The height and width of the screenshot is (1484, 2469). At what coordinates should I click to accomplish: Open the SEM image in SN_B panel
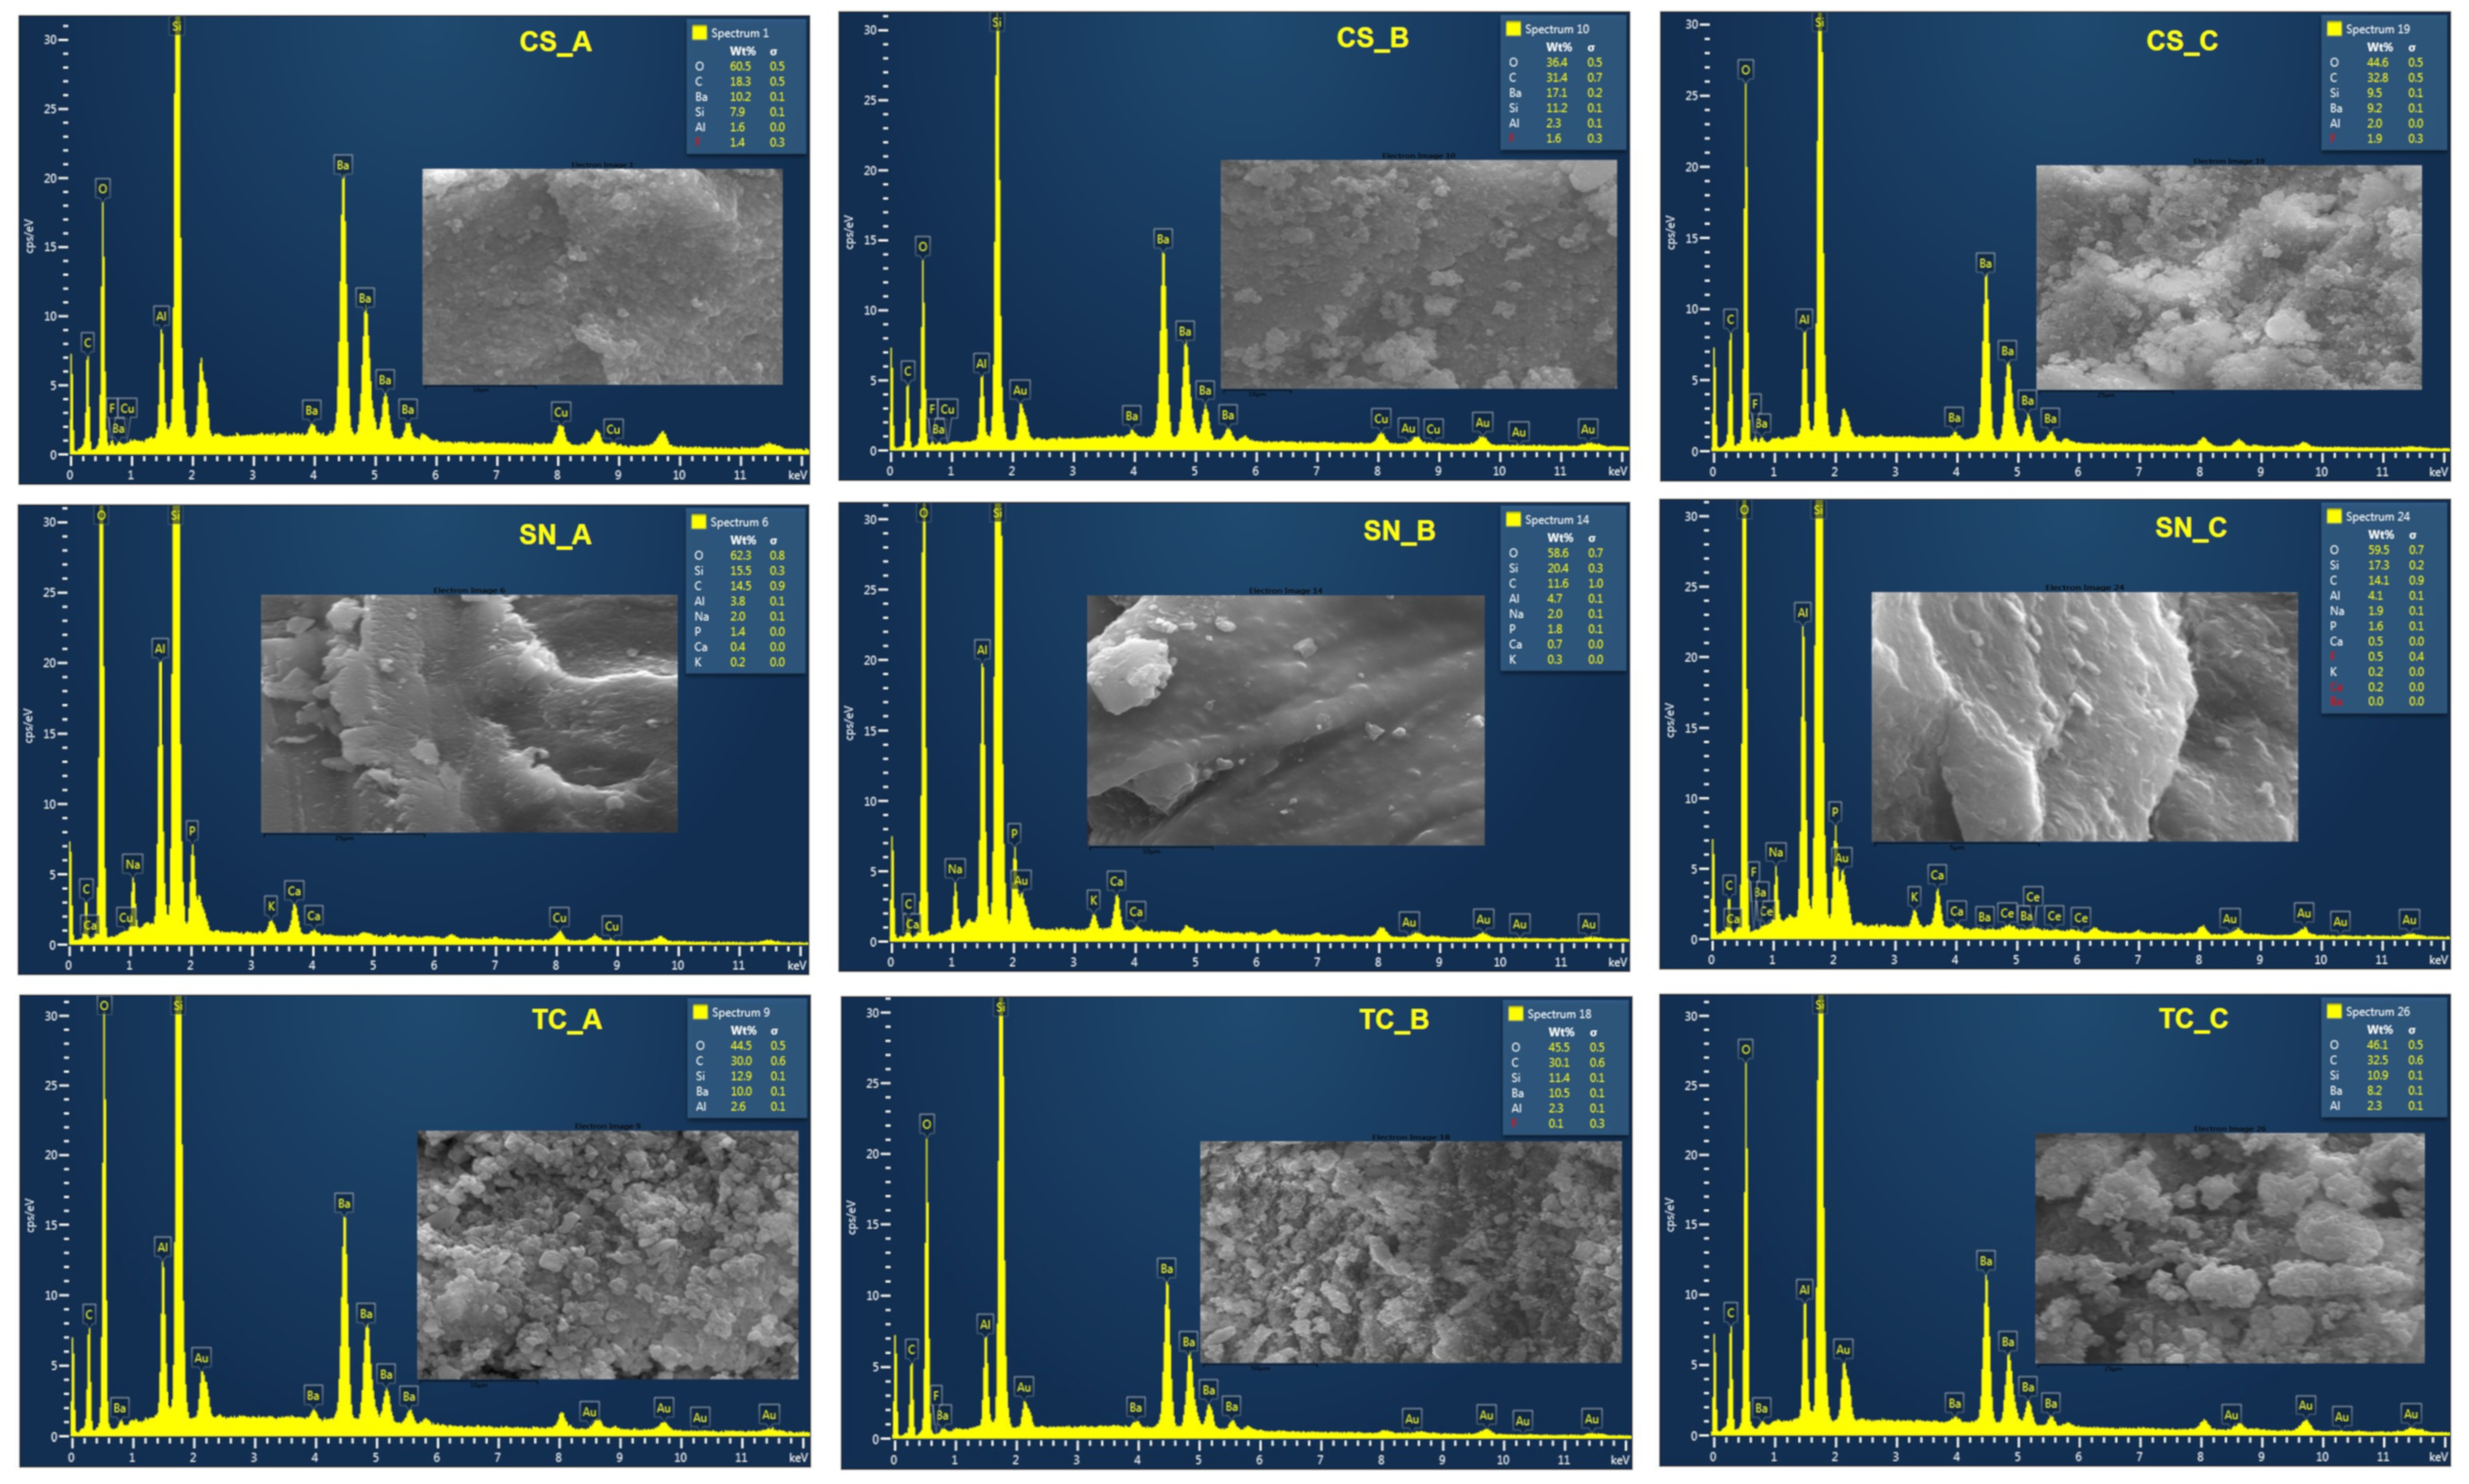coord(1285,720)
